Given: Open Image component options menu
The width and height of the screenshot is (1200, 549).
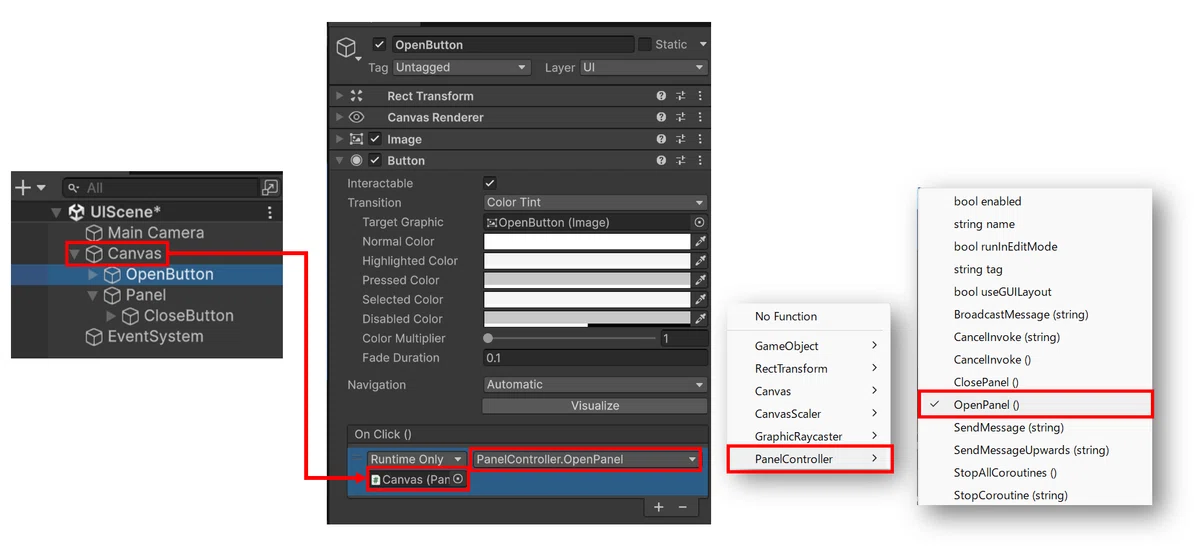Looking at the screenshot, I should point(700,139).
